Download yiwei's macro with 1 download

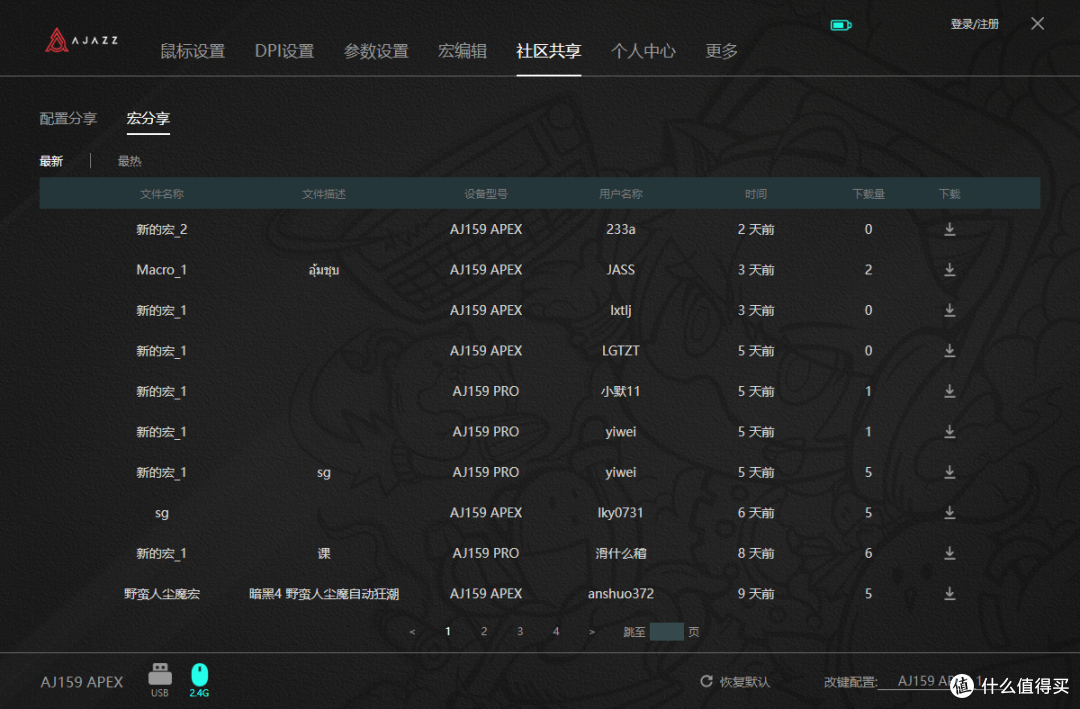point(949,432)
